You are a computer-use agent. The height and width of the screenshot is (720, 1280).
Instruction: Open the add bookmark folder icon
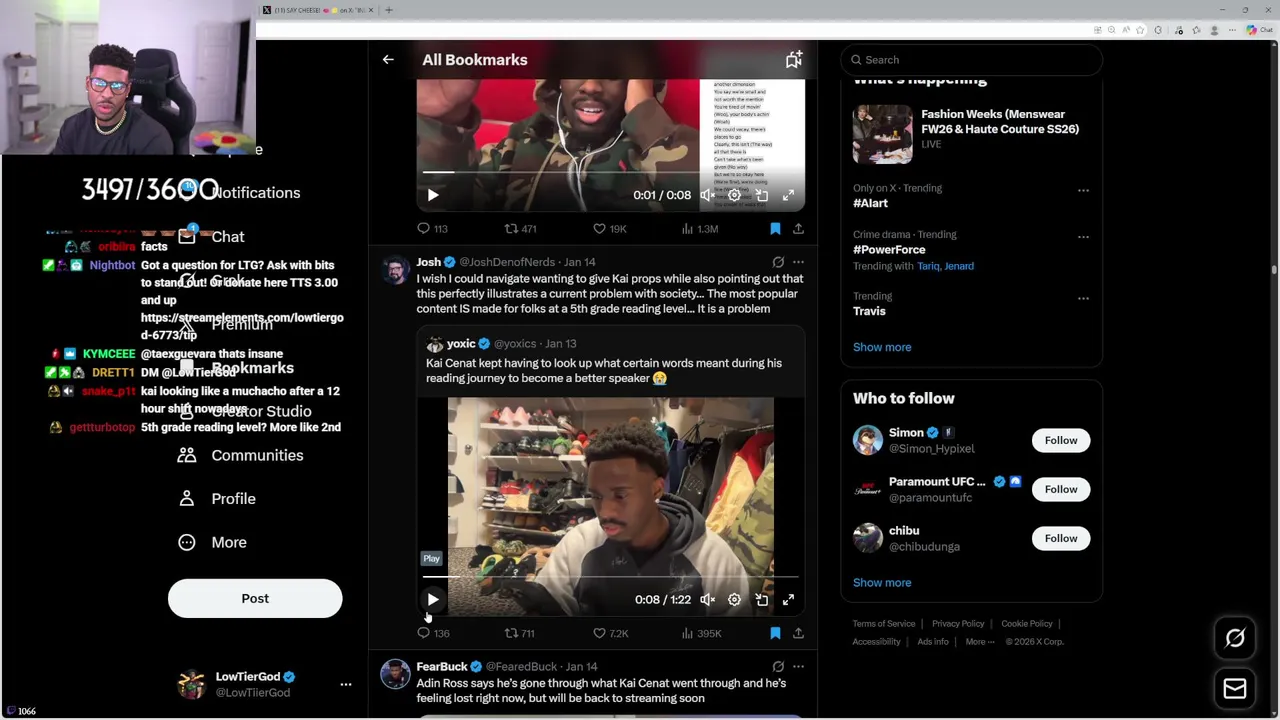pyautogui.click(x=793, y=60)
